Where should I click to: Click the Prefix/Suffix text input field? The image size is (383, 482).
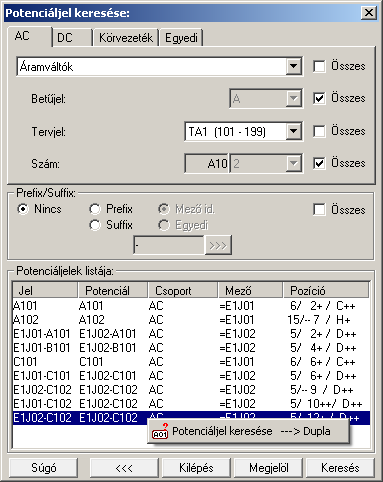tap(169, 245)
